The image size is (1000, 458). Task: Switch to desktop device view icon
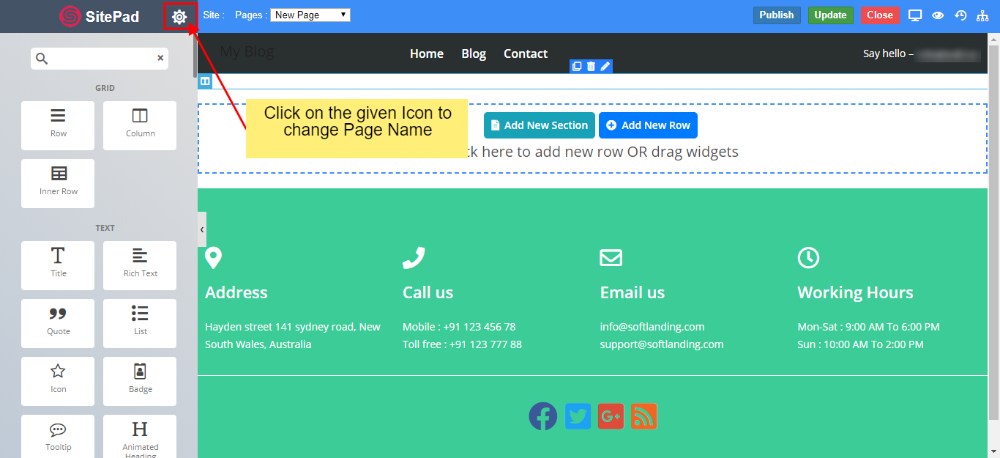tap(914, 15)
